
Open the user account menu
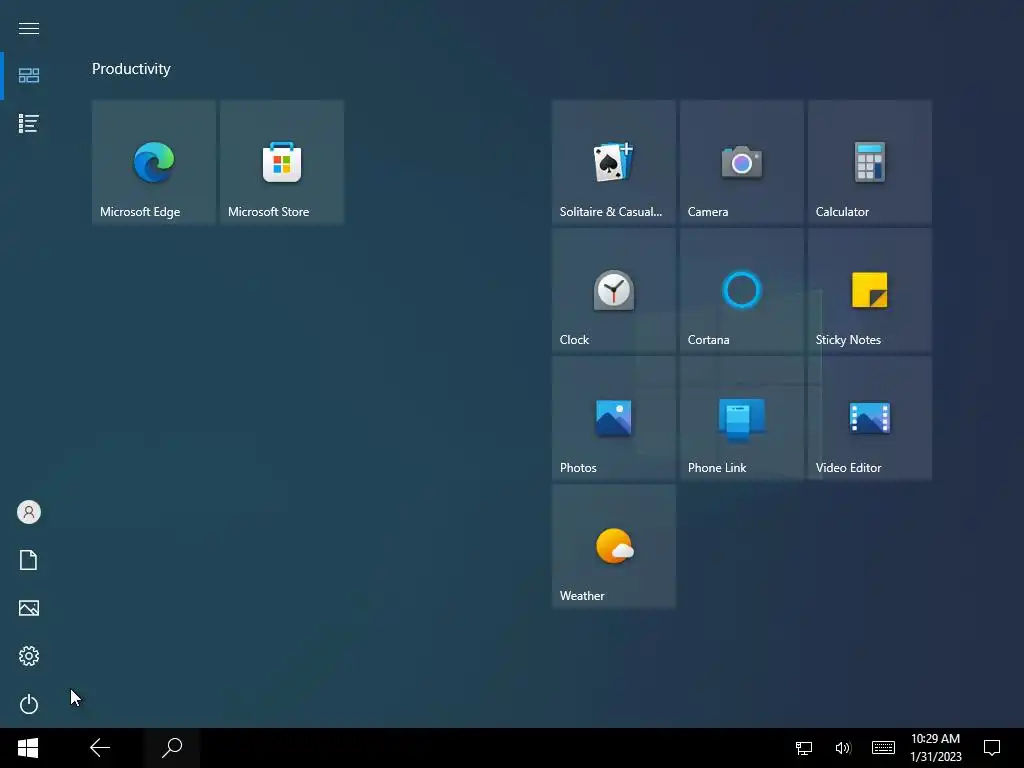[29, 512]
